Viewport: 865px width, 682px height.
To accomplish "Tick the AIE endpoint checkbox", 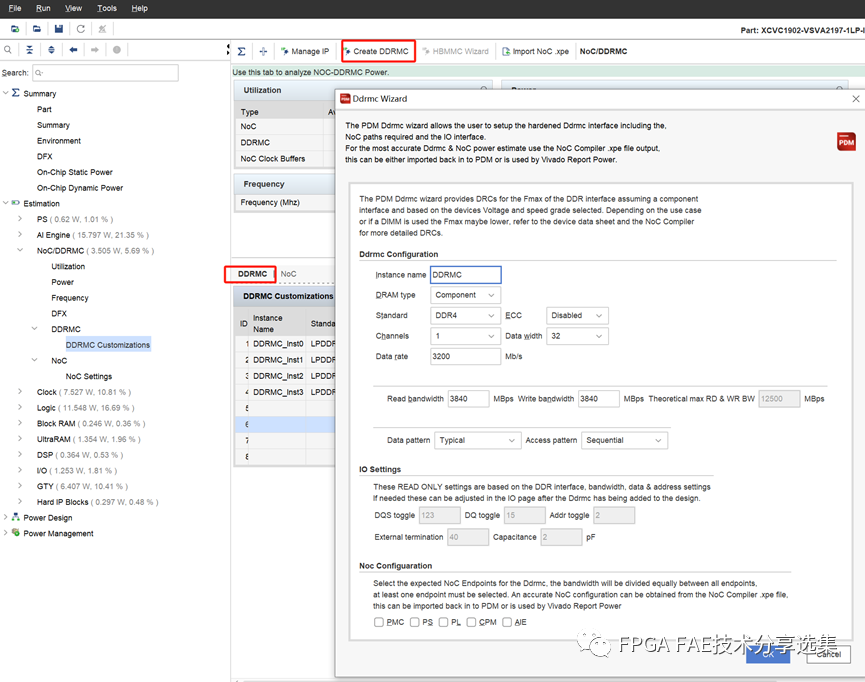I will pos(508,622).
